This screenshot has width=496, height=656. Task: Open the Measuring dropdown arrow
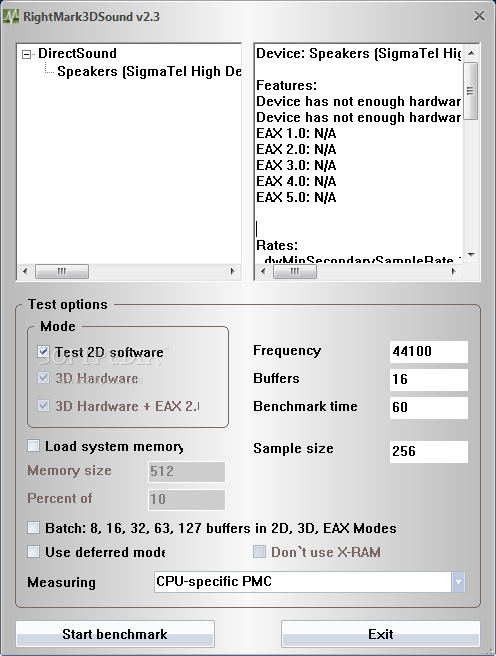click(458, 582)
